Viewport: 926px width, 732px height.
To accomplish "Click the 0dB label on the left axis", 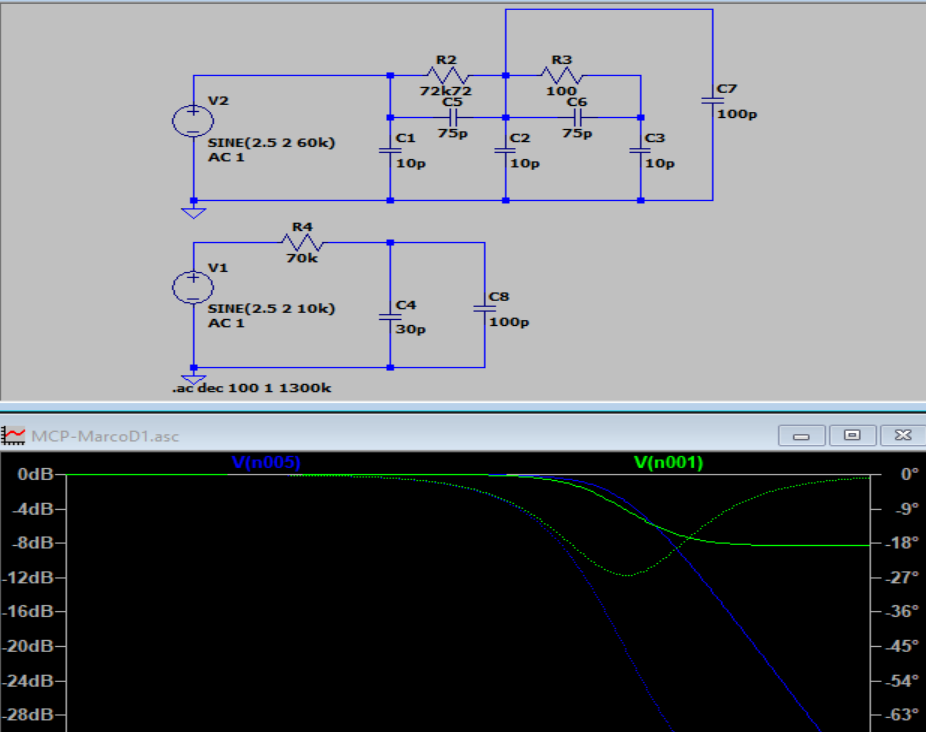I will point(37,475).
